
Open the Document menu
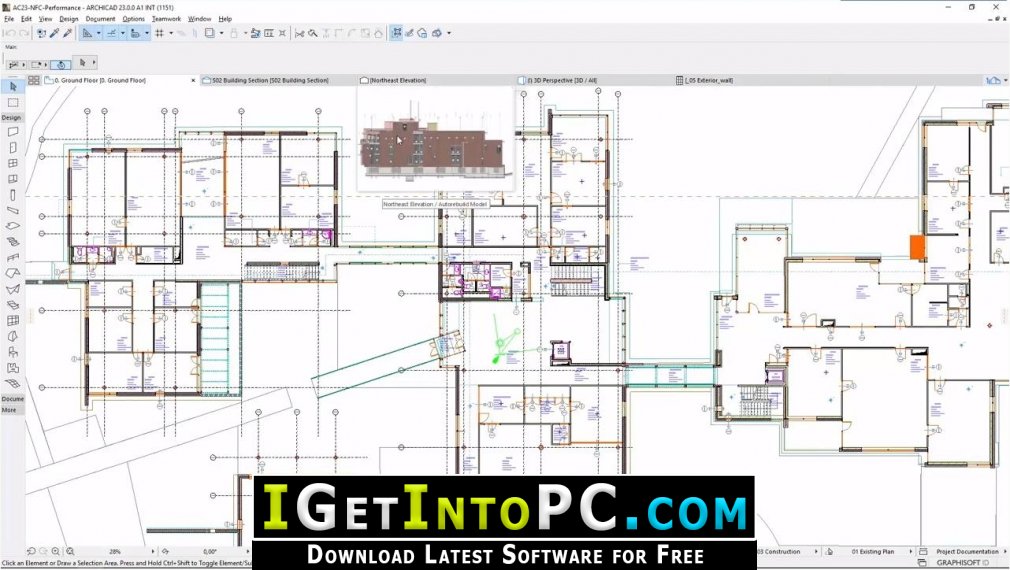(100, 19)
